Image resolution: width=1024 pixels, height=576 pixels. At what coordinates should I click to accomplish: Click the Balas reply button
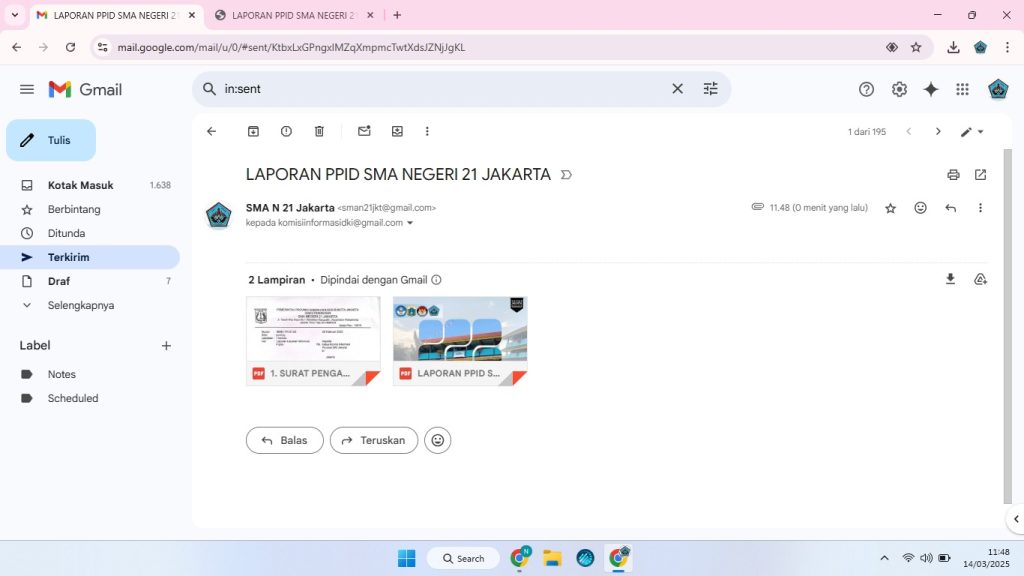click(284, 440)
